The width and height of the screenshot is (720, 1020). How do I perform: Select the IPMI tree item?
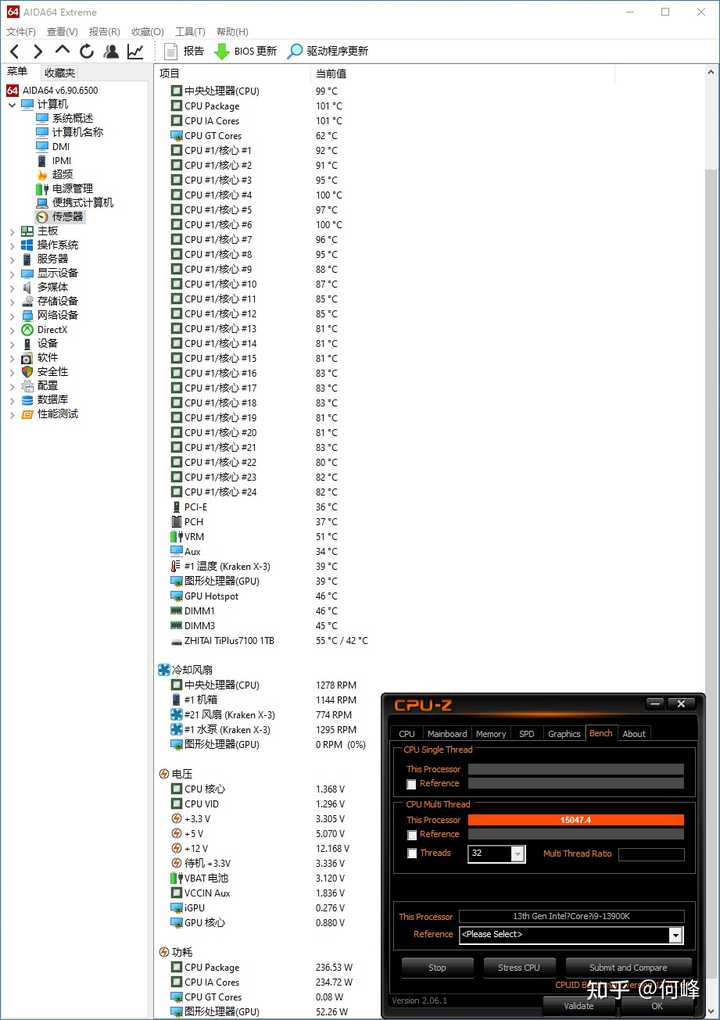click(55, 161)
